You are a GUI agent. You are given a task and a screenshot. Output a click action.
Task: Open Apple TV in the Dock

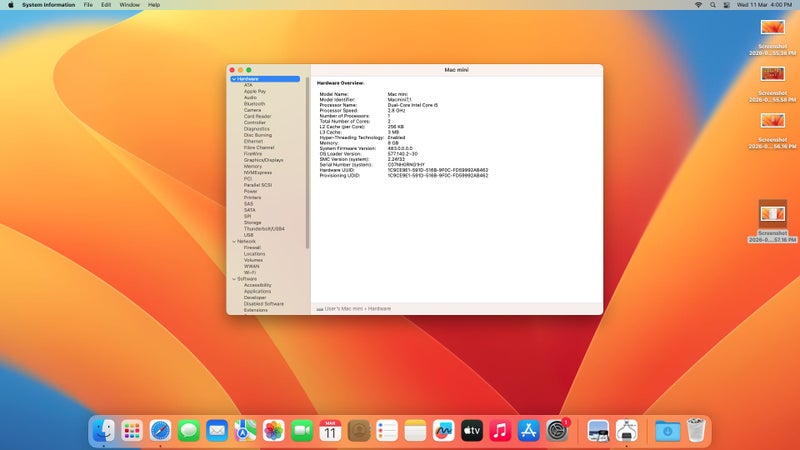(472, 431)
